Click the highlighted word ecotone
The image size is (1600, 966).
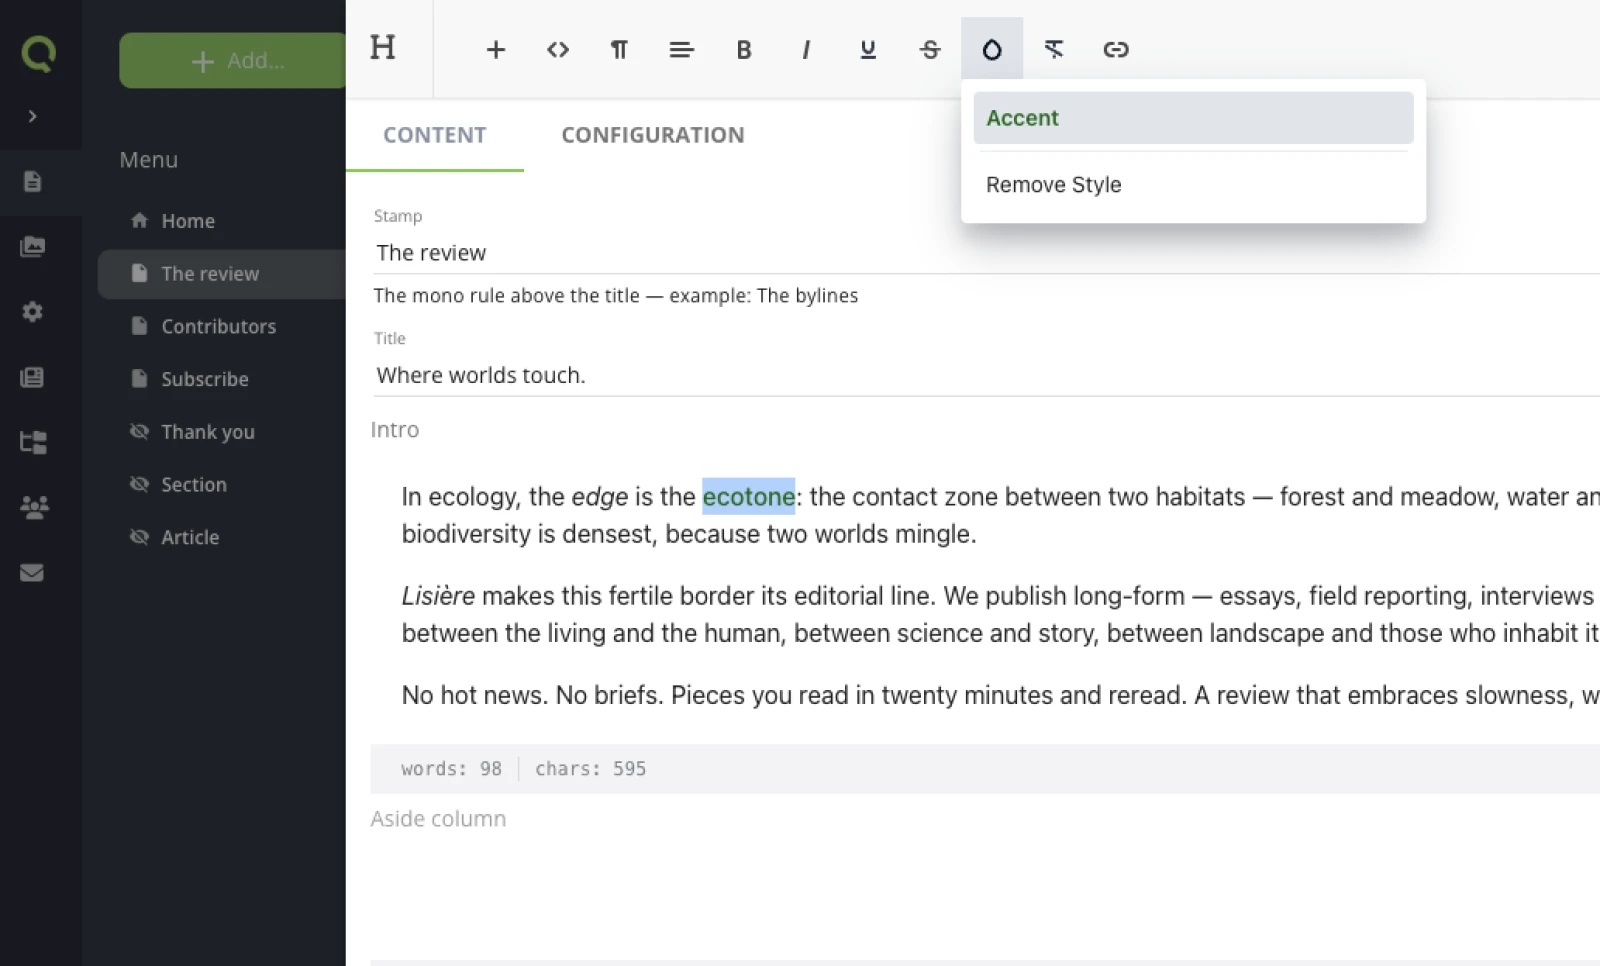748,496
